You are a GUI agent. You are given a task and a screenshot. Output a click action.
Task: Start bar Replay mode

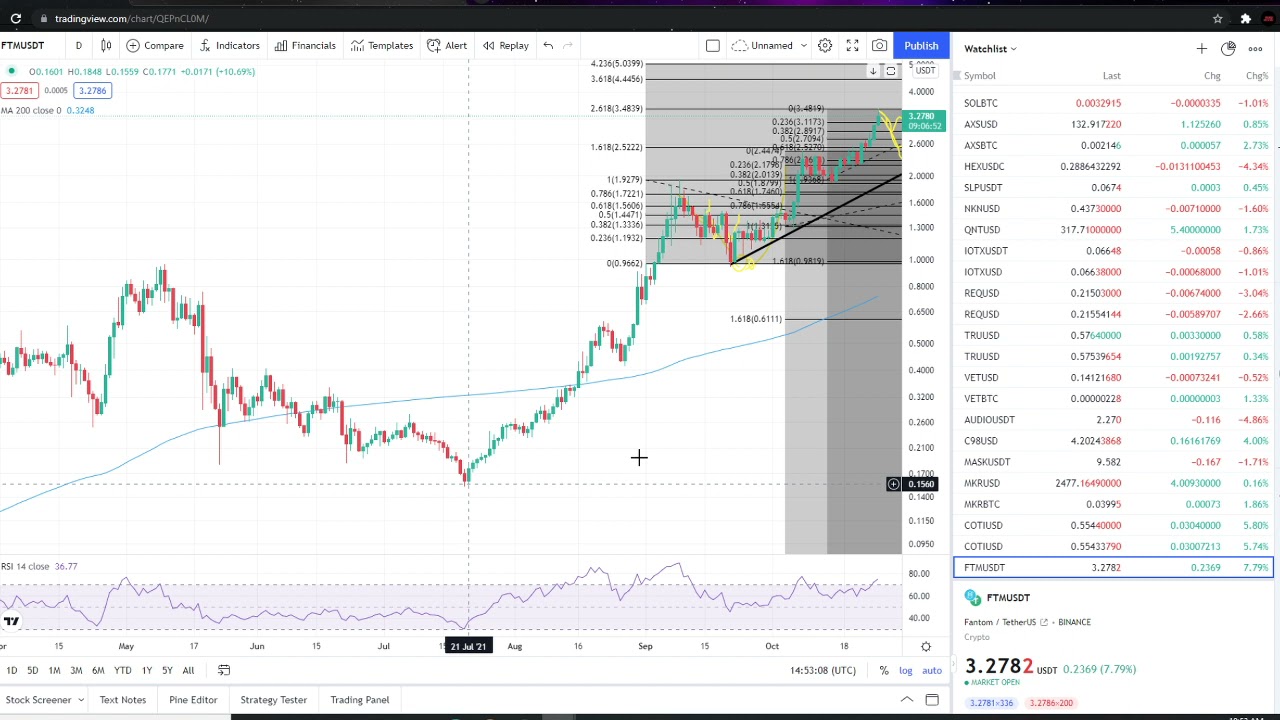coord(505,45)
